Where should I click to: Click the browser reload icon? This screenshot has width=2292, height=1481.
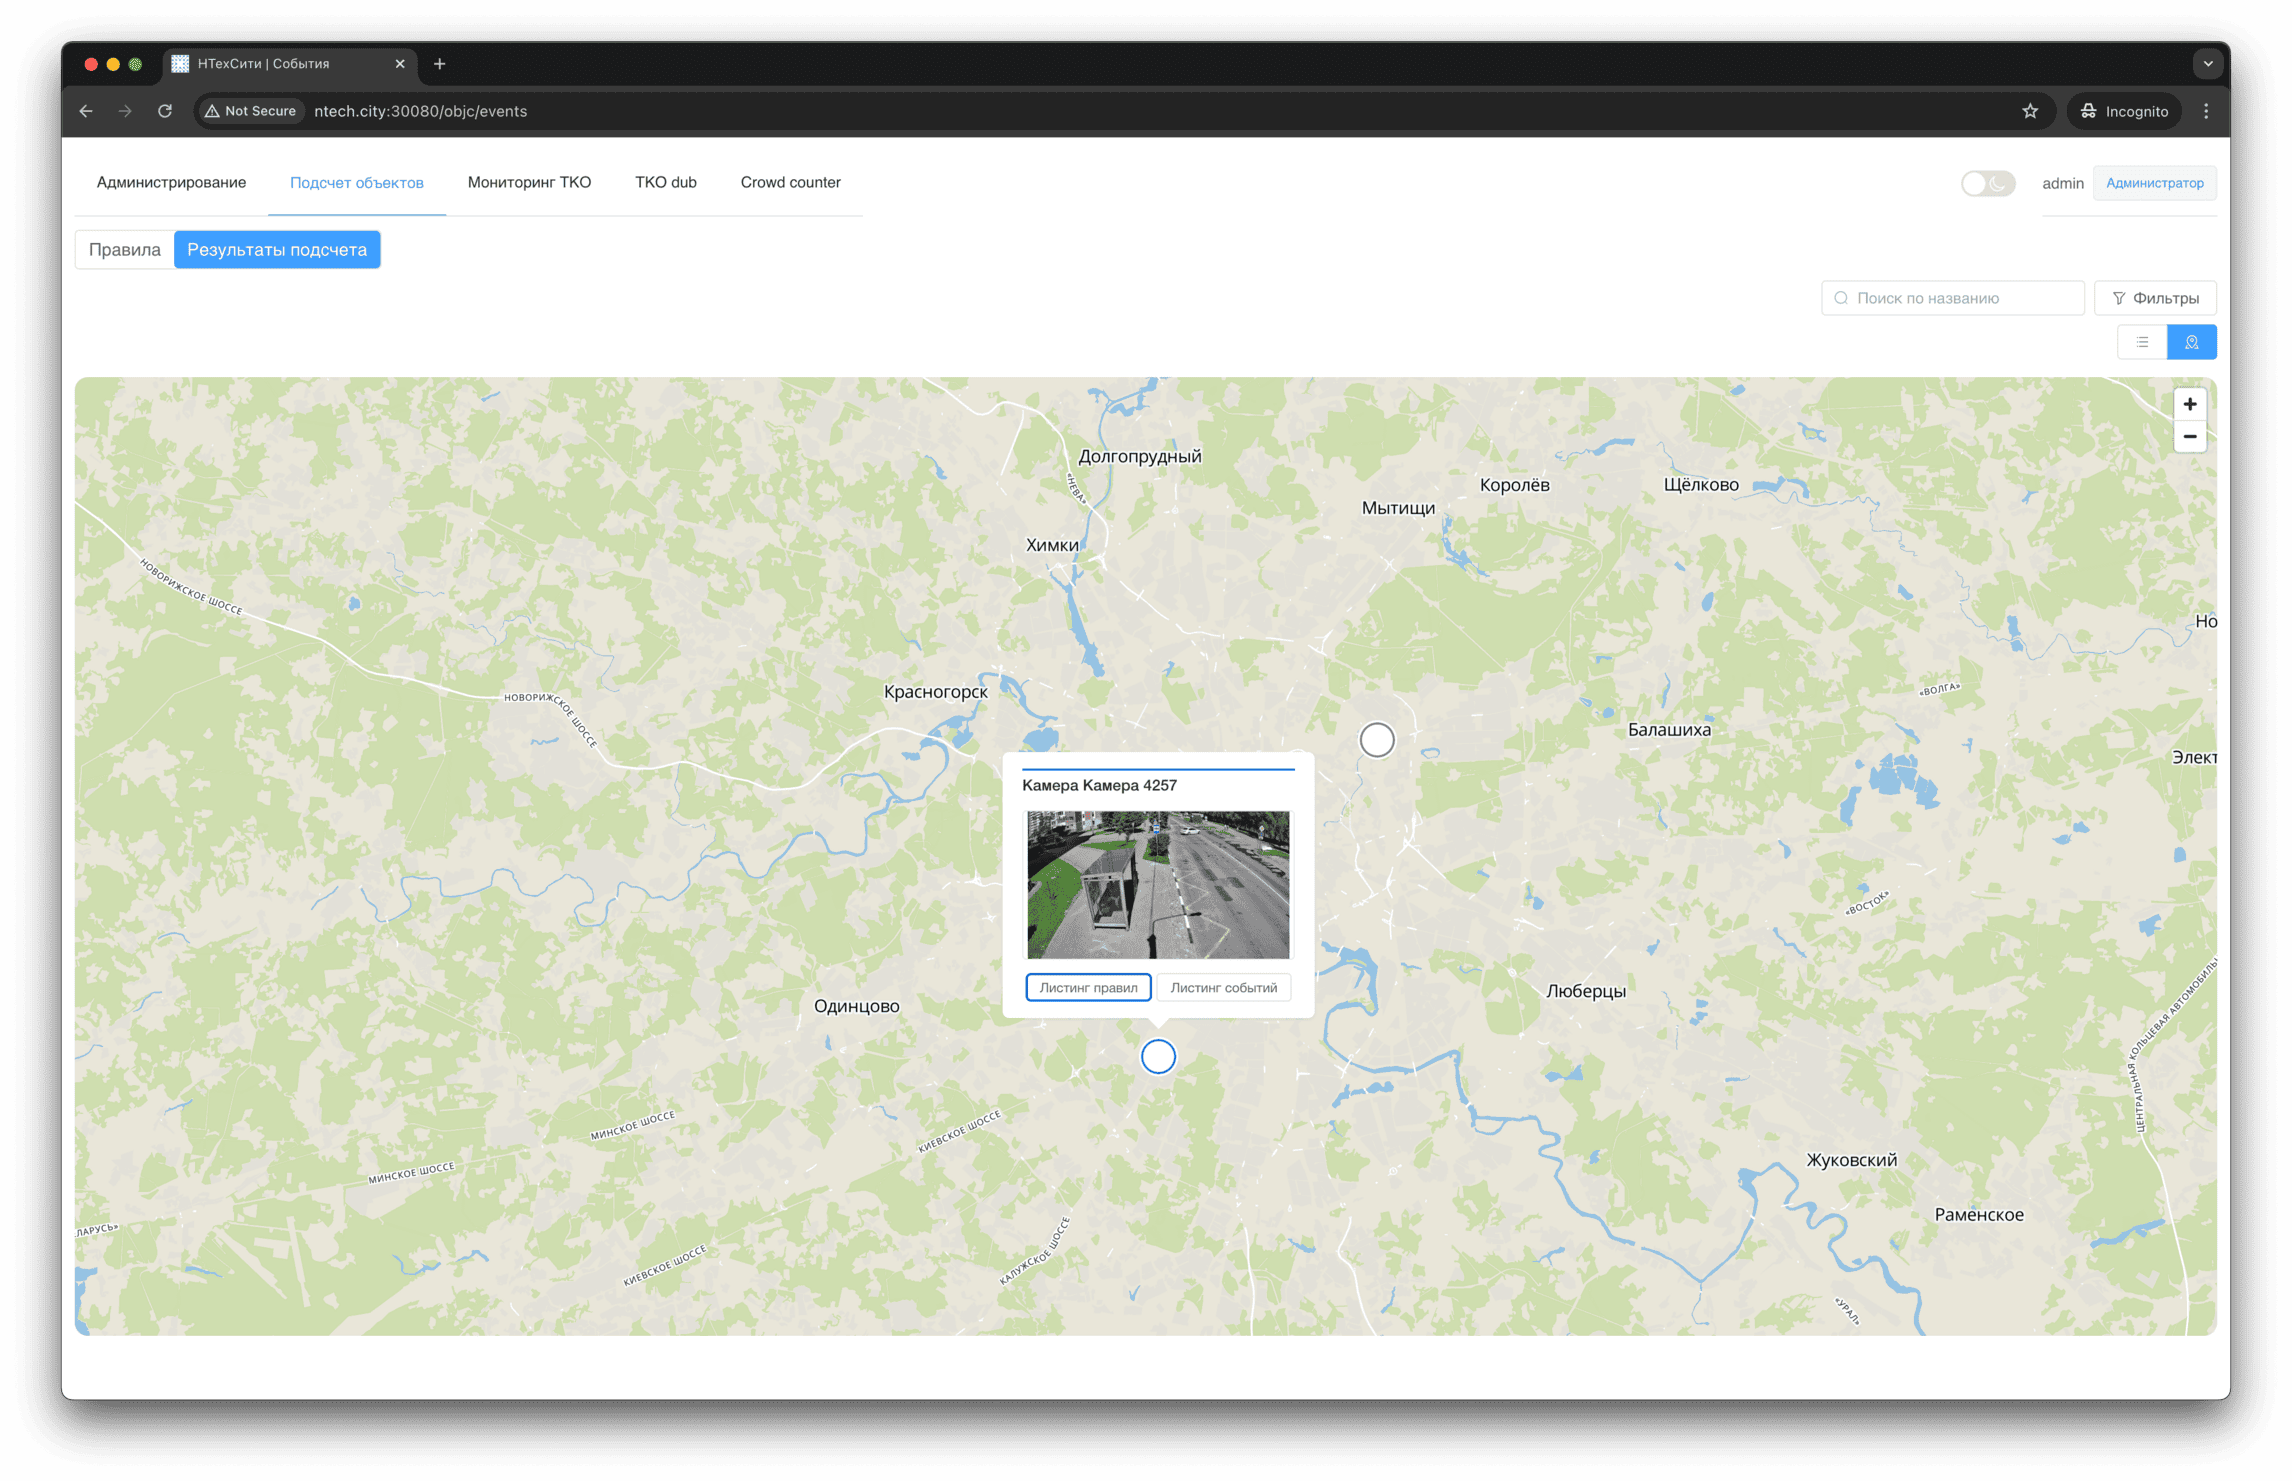(x=165, y=111)
